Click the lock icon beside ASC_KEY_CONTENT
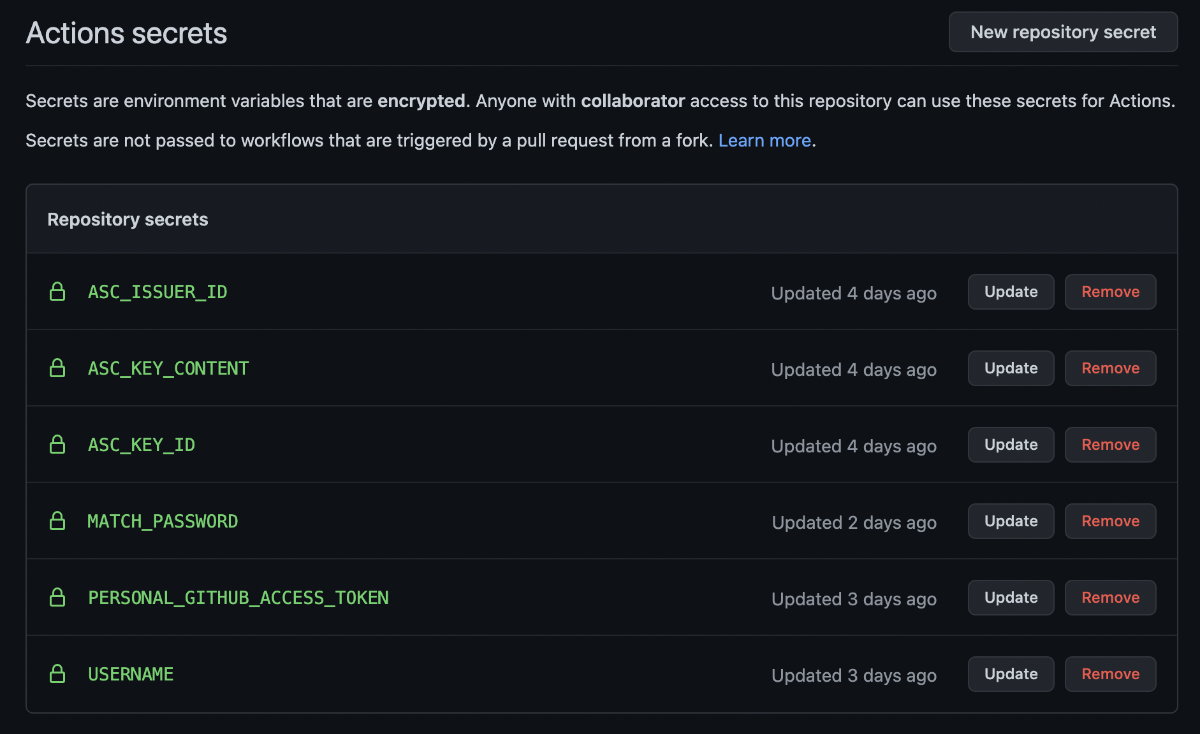 (58, 368)
